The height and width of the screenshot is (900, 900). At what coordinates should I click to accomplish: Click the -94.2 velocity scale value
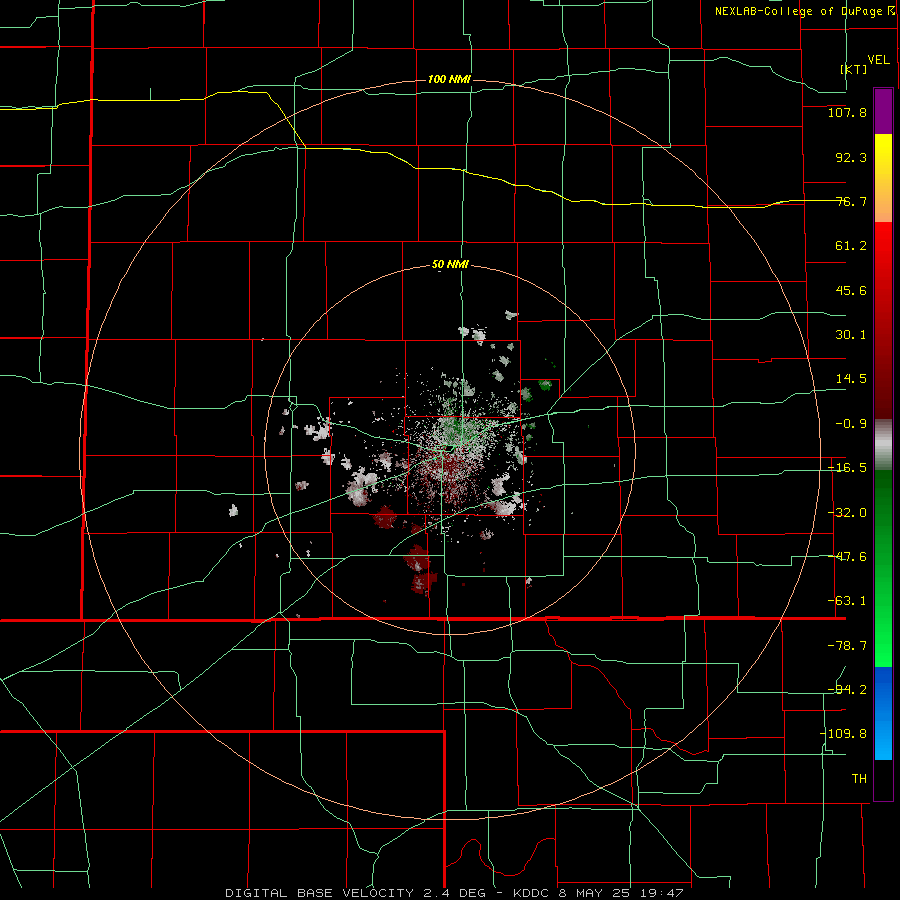[847, 689]
